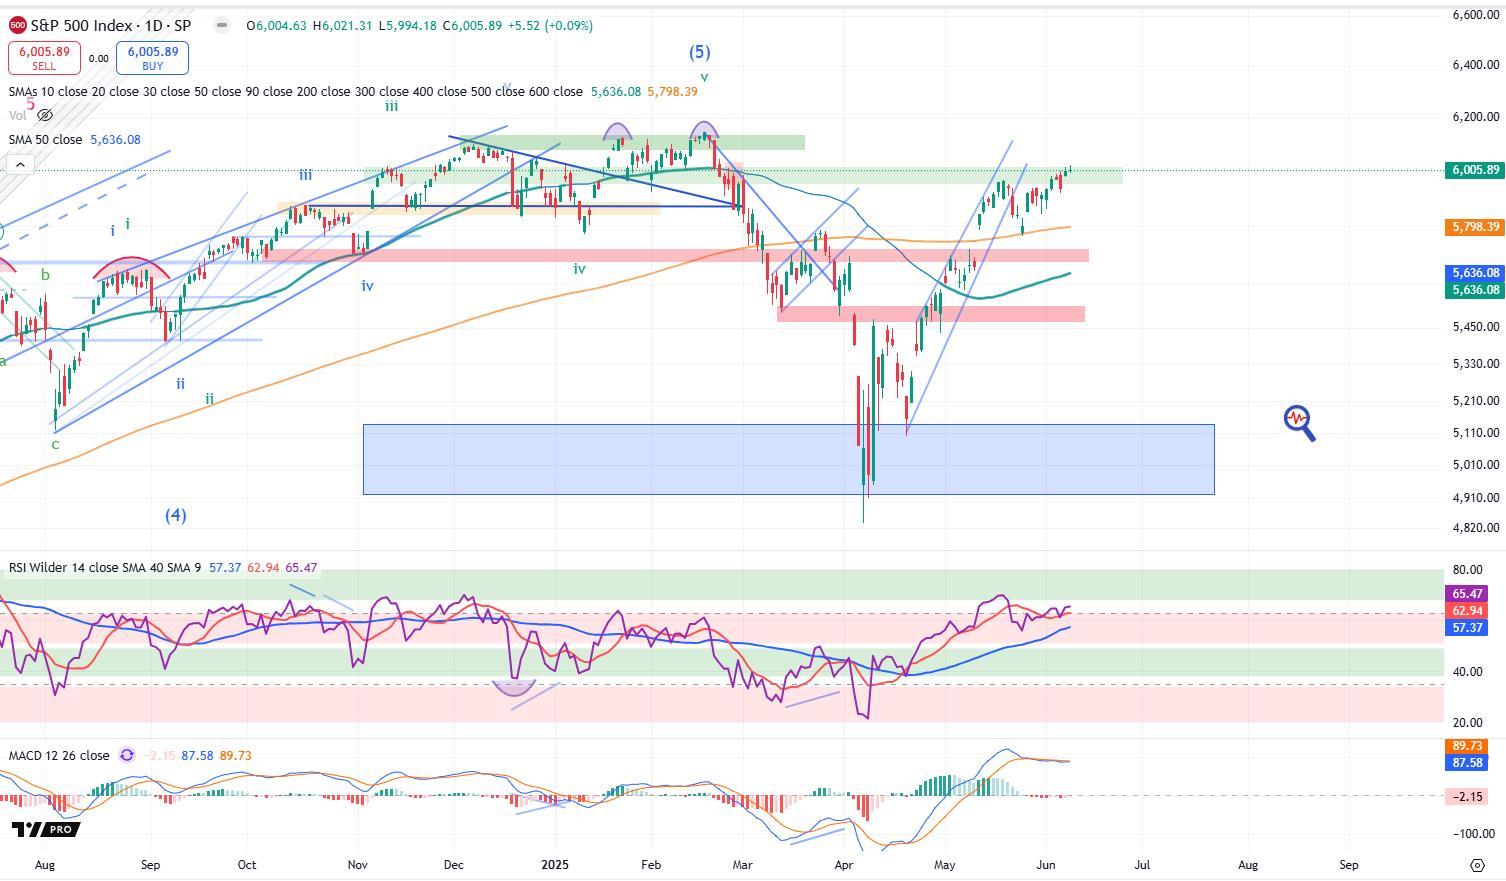
Task: Click the orange 5,798.39 price axis label
Action: tap(1474, 227)
